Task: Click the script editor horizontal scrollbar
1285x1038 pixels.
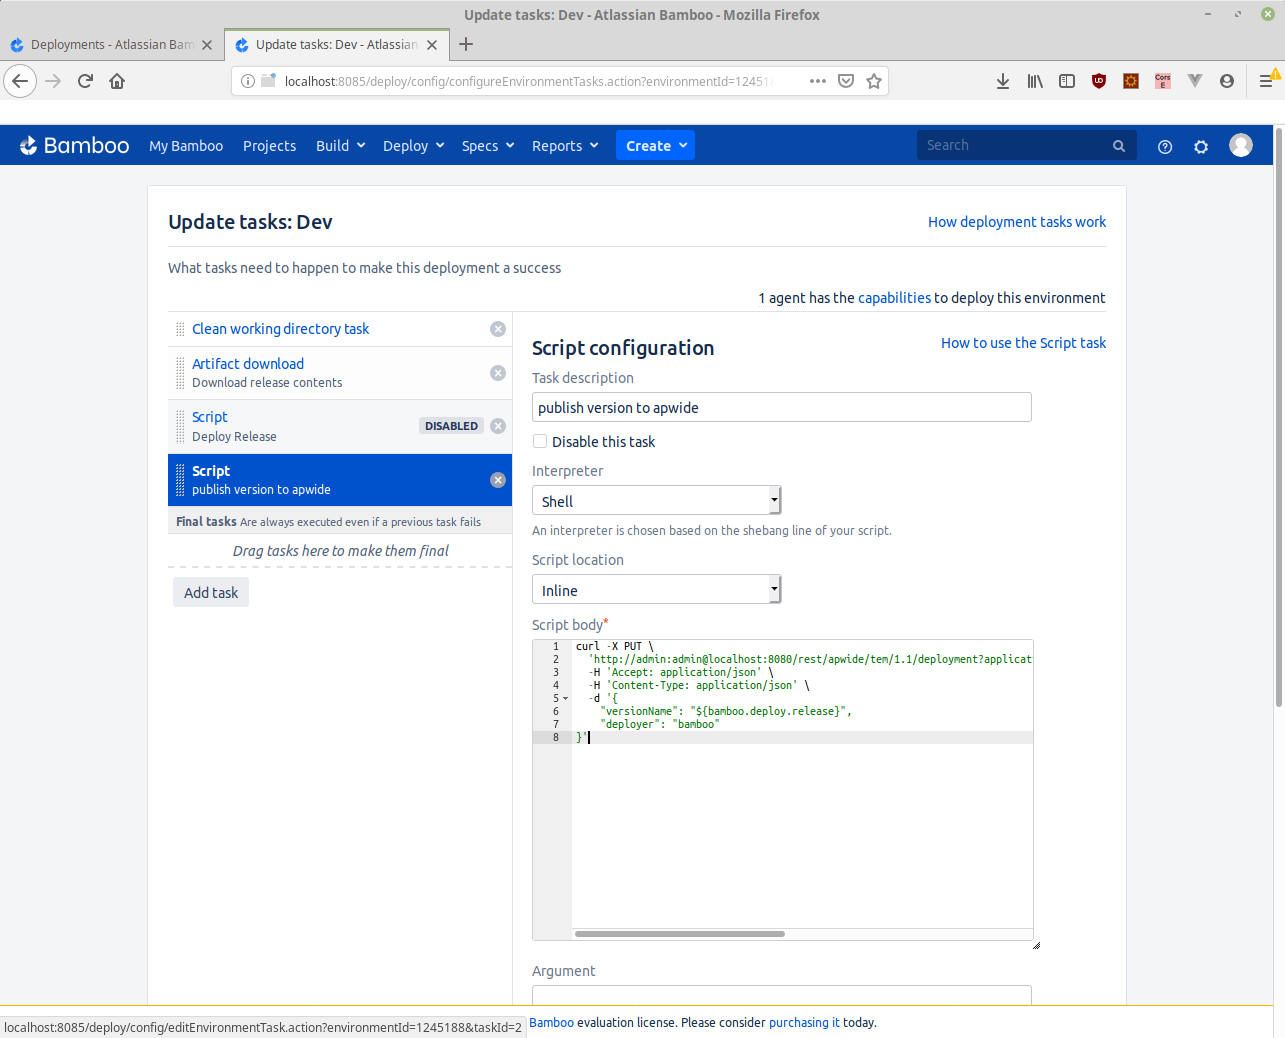Action: (x=680, y=934)
